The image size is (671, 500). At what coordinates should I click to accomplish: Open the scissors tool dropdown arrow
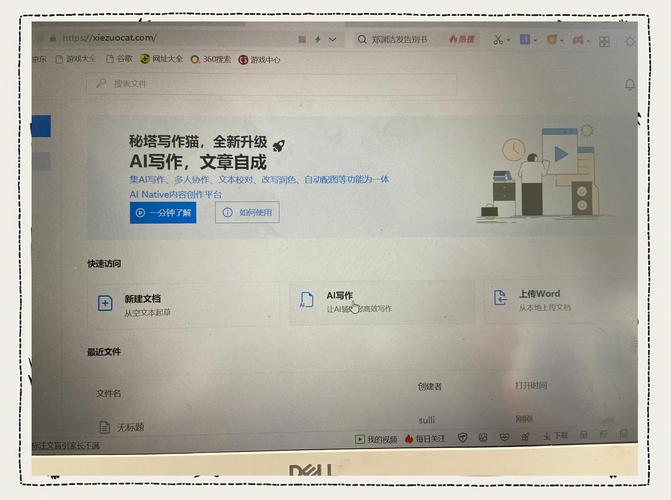click(508, 40)
